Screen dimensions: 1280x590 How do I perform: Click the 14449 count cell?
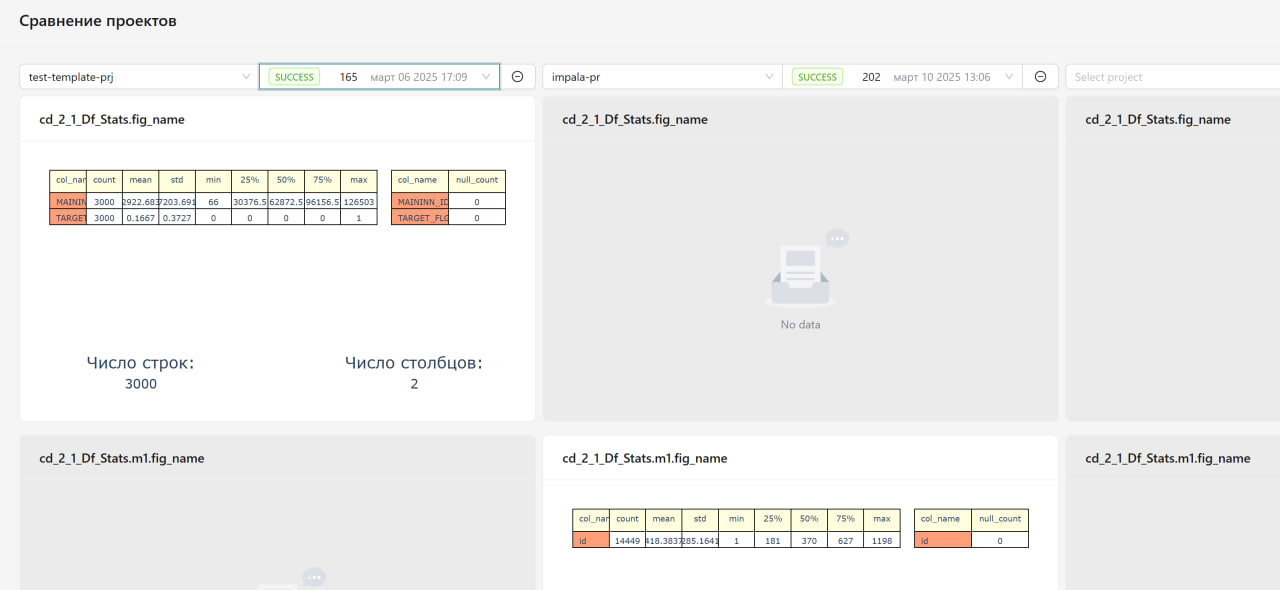628,540
